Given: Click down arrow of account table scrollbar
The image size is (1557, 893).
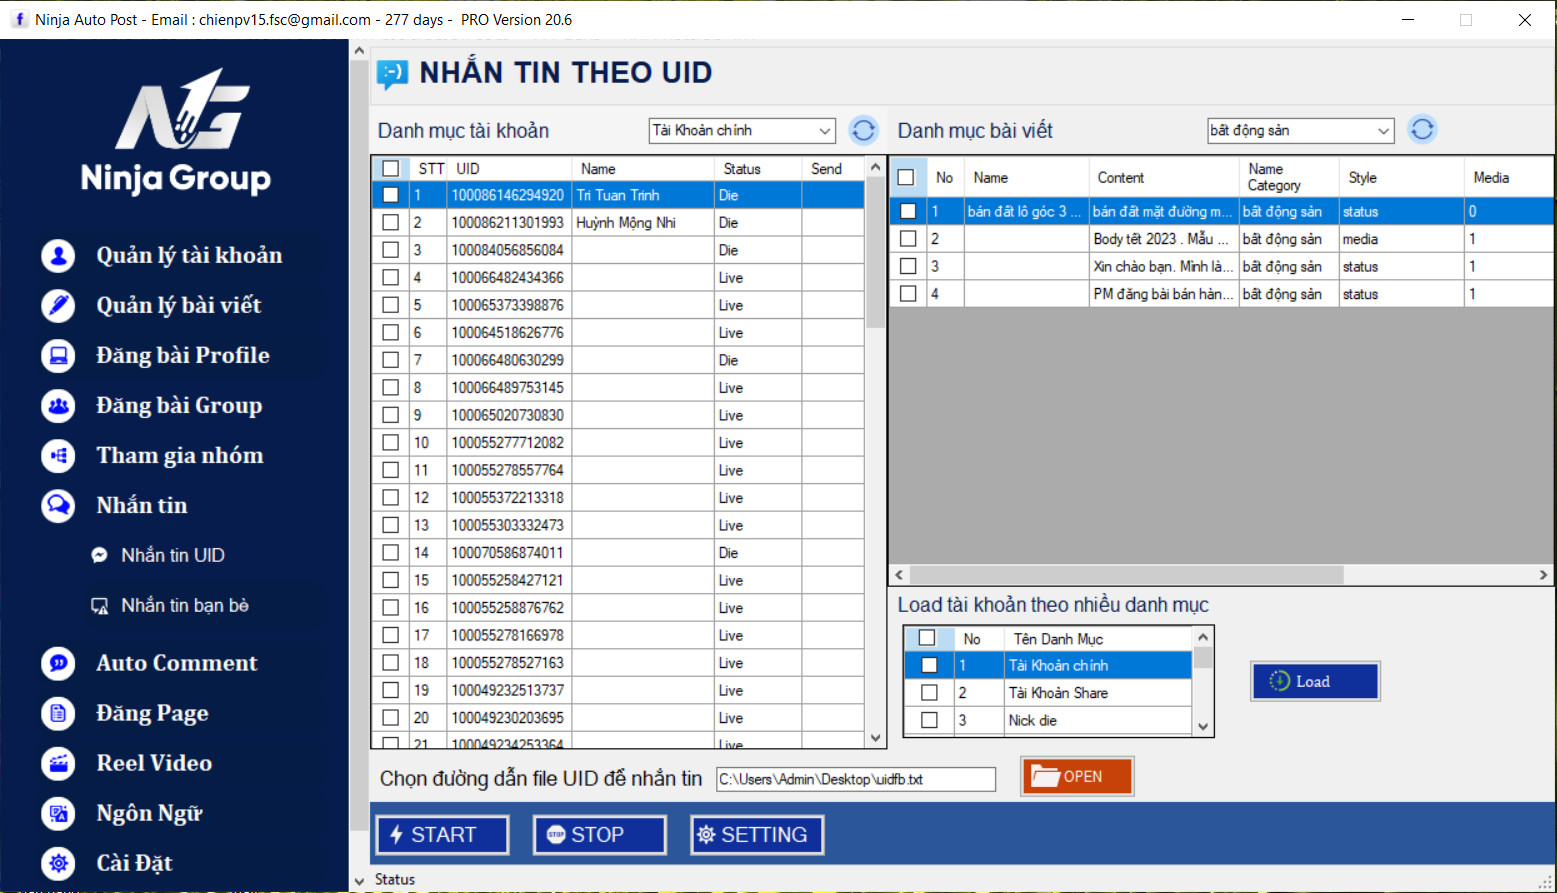Looking at the screenshot, I should [875, 738].
